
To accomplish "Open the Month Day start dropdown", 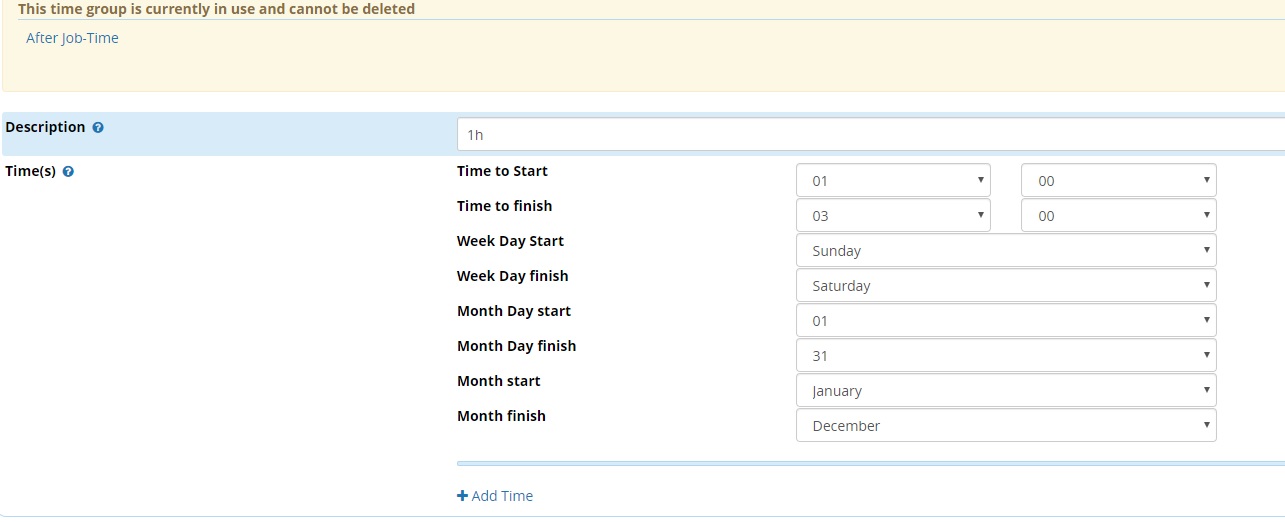I will tap(1006, 321).
